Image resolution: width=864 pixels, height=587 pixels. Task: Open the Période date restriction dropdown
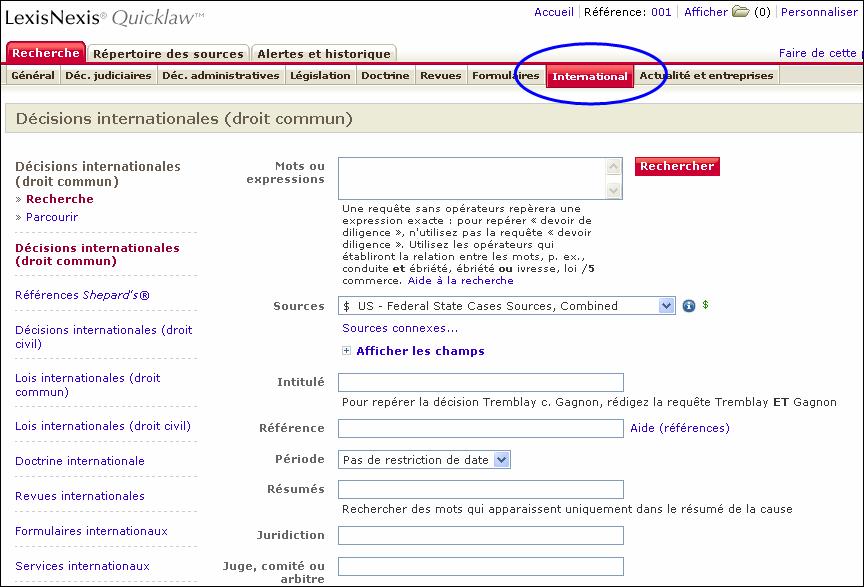tap(501, 460)
